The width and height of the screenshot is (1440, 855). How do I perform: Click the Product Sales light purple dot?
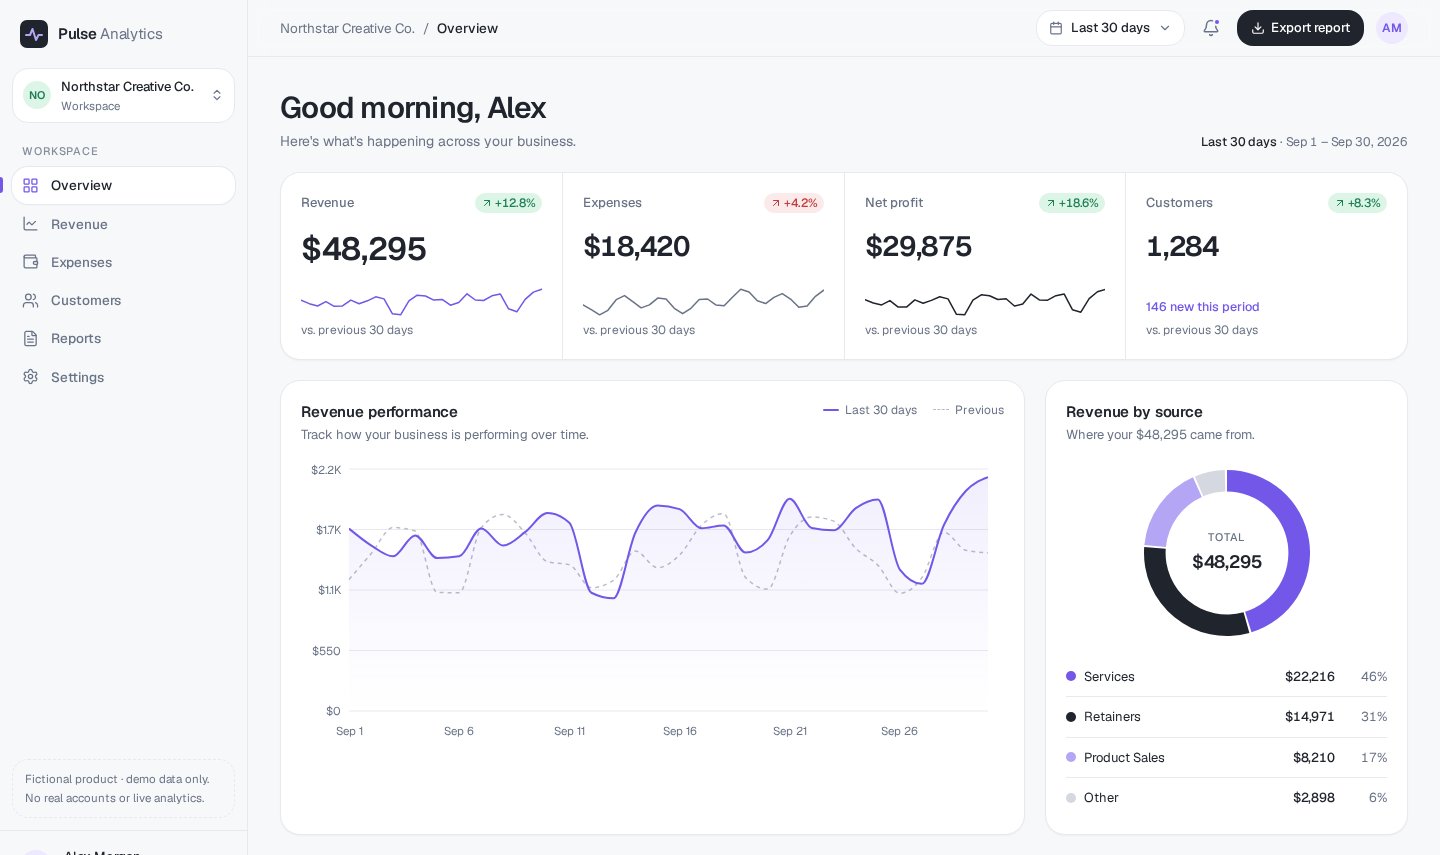point(1071,757)
